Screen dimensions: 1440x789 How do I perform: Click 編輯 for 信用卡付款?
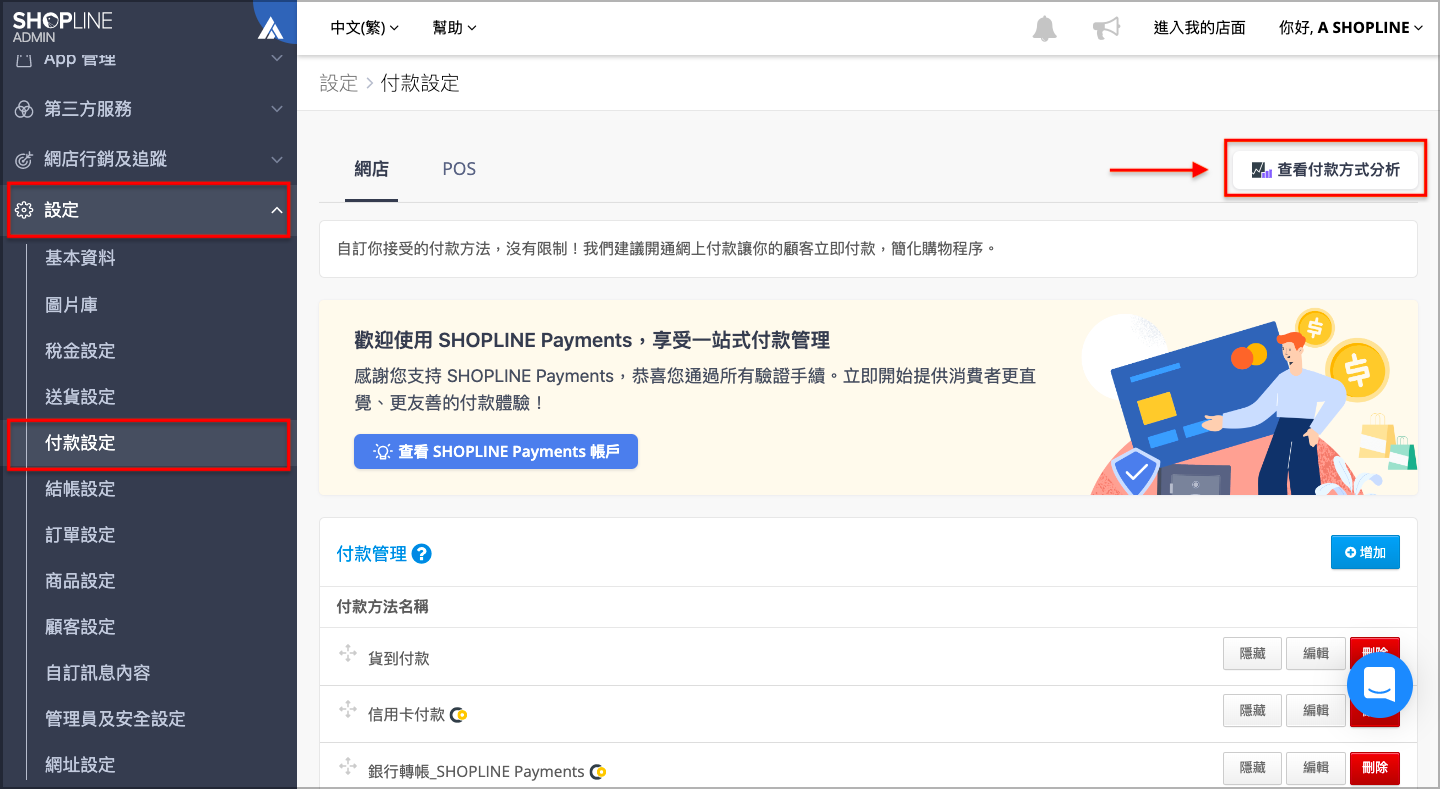1315,710
